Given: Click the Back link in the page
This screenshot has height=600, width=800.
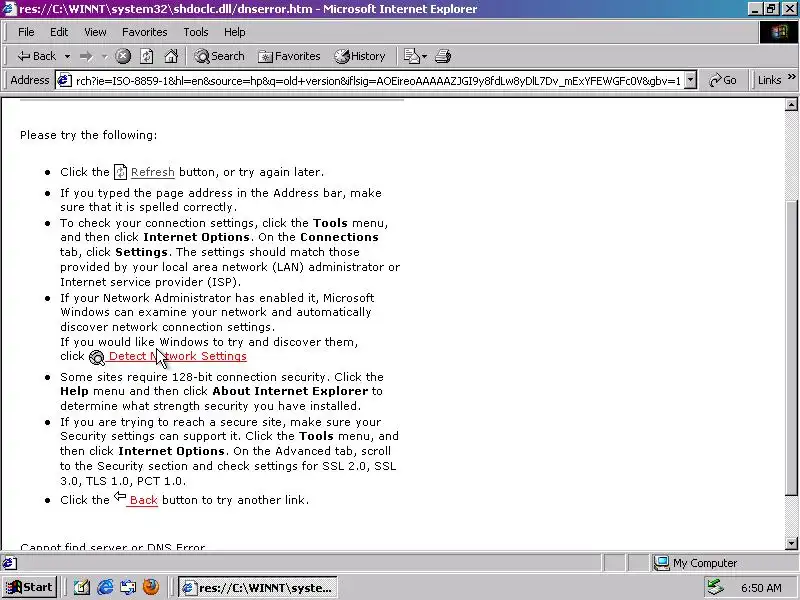Looking at the screenshot, I should (x=143, y=500).
